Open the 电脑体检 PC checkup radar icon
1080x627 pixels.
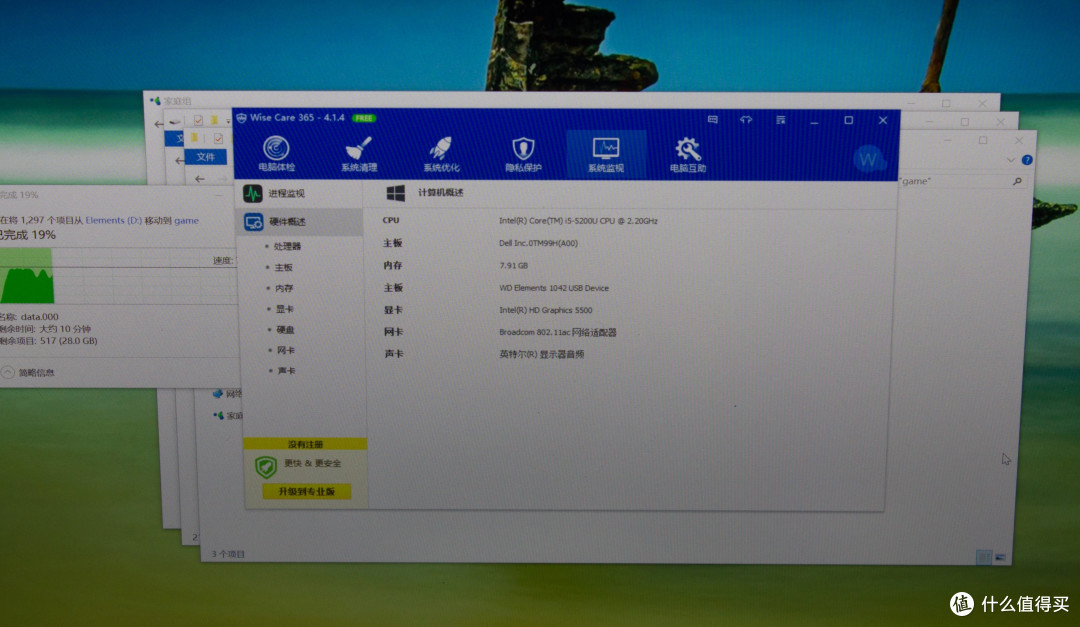tap(276, 148)
